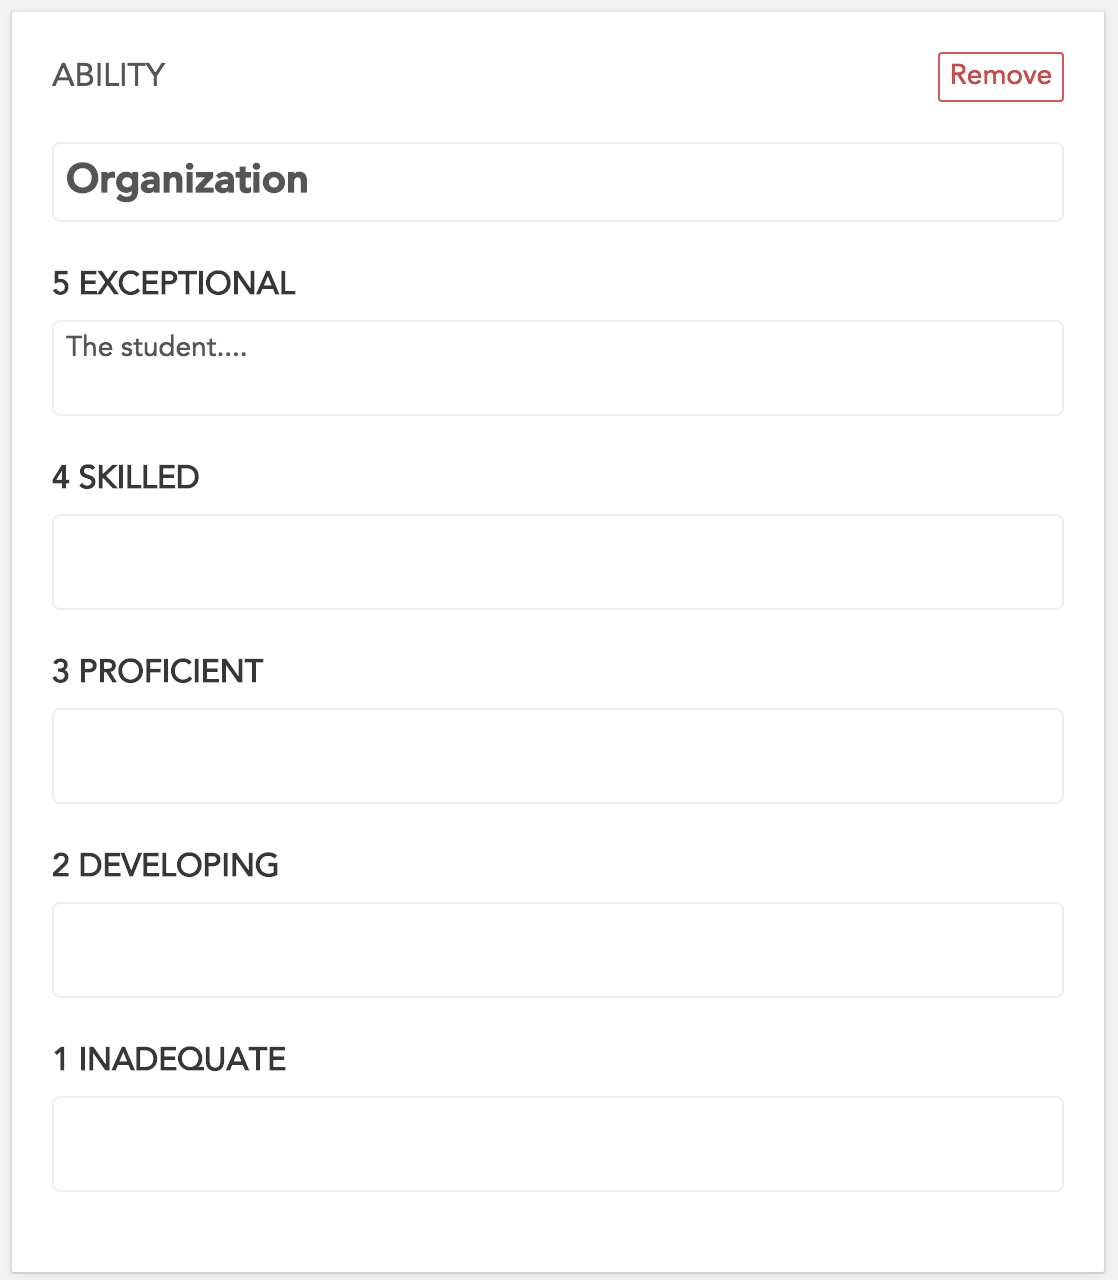Click the "3 PROFICIENT" label
This screenshot has height=1280, width=1118.
click(x=157, y=671)
